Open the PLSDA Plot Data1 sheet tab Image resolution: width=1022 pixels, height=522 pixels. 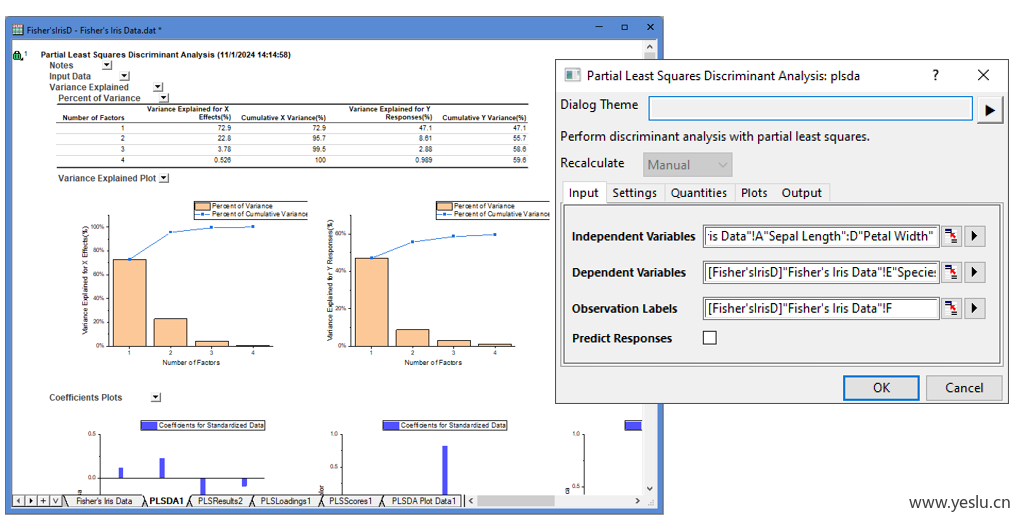pos(424,501)
